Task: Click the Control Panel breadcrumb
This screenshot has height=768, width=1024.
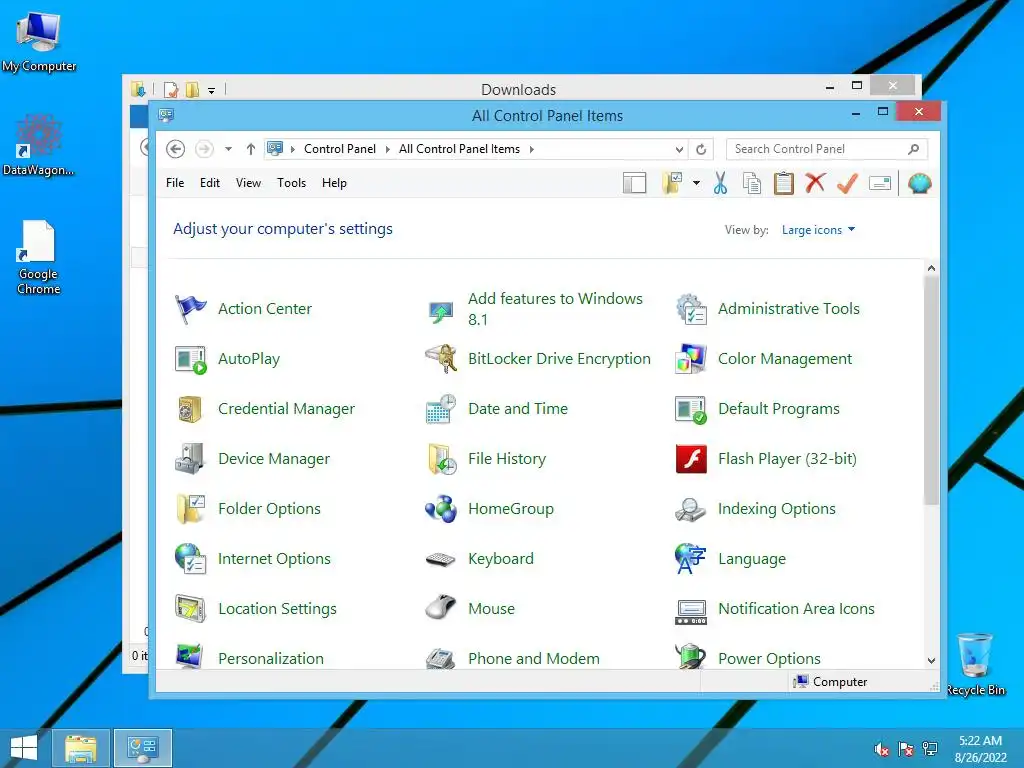Action: [x=340, y=149]
